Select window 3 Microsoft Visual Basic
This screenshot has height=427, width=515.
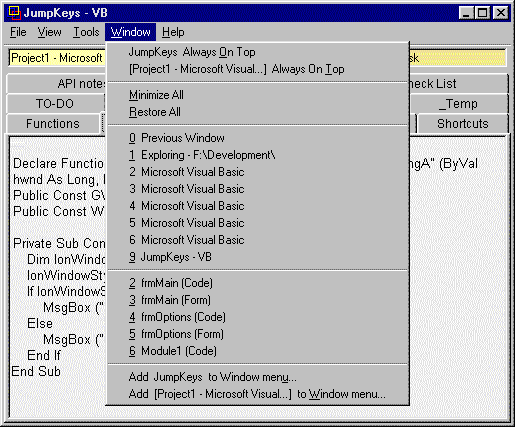(258, 189)
